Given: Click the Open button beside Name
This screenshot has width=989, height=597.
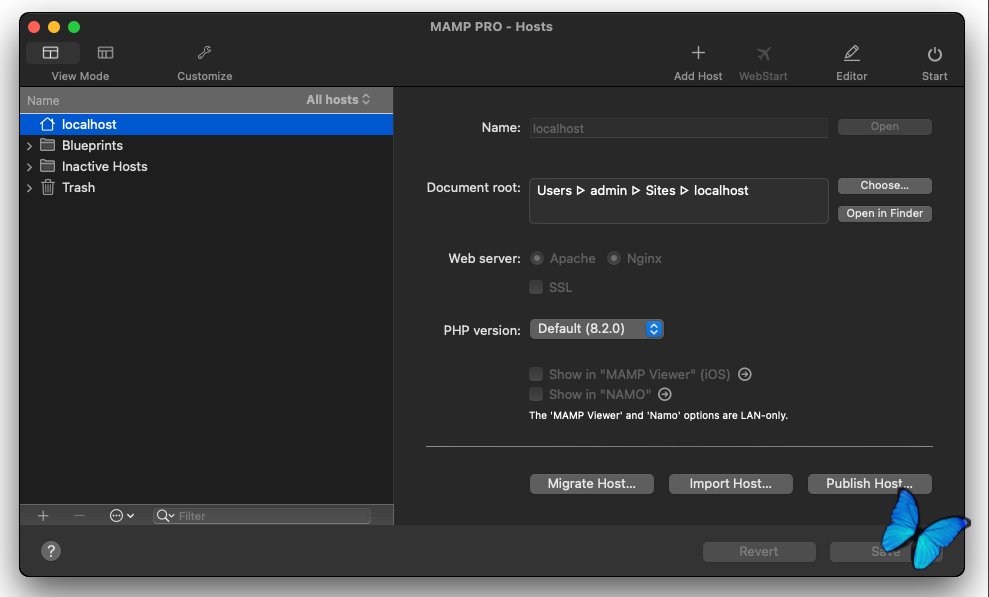Looking at the screenshot, I should point(884,127).
